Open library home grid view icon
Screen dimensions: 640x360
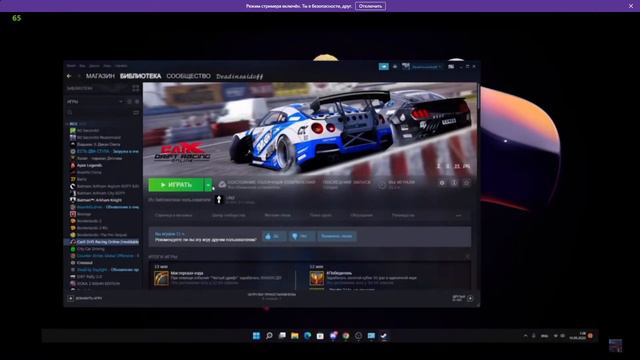click(x=136, y=88)
